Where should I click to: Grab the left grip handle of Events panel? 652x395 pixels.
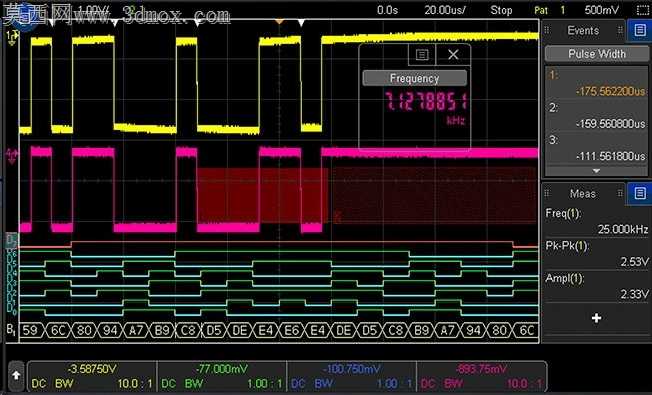point(547,30)
